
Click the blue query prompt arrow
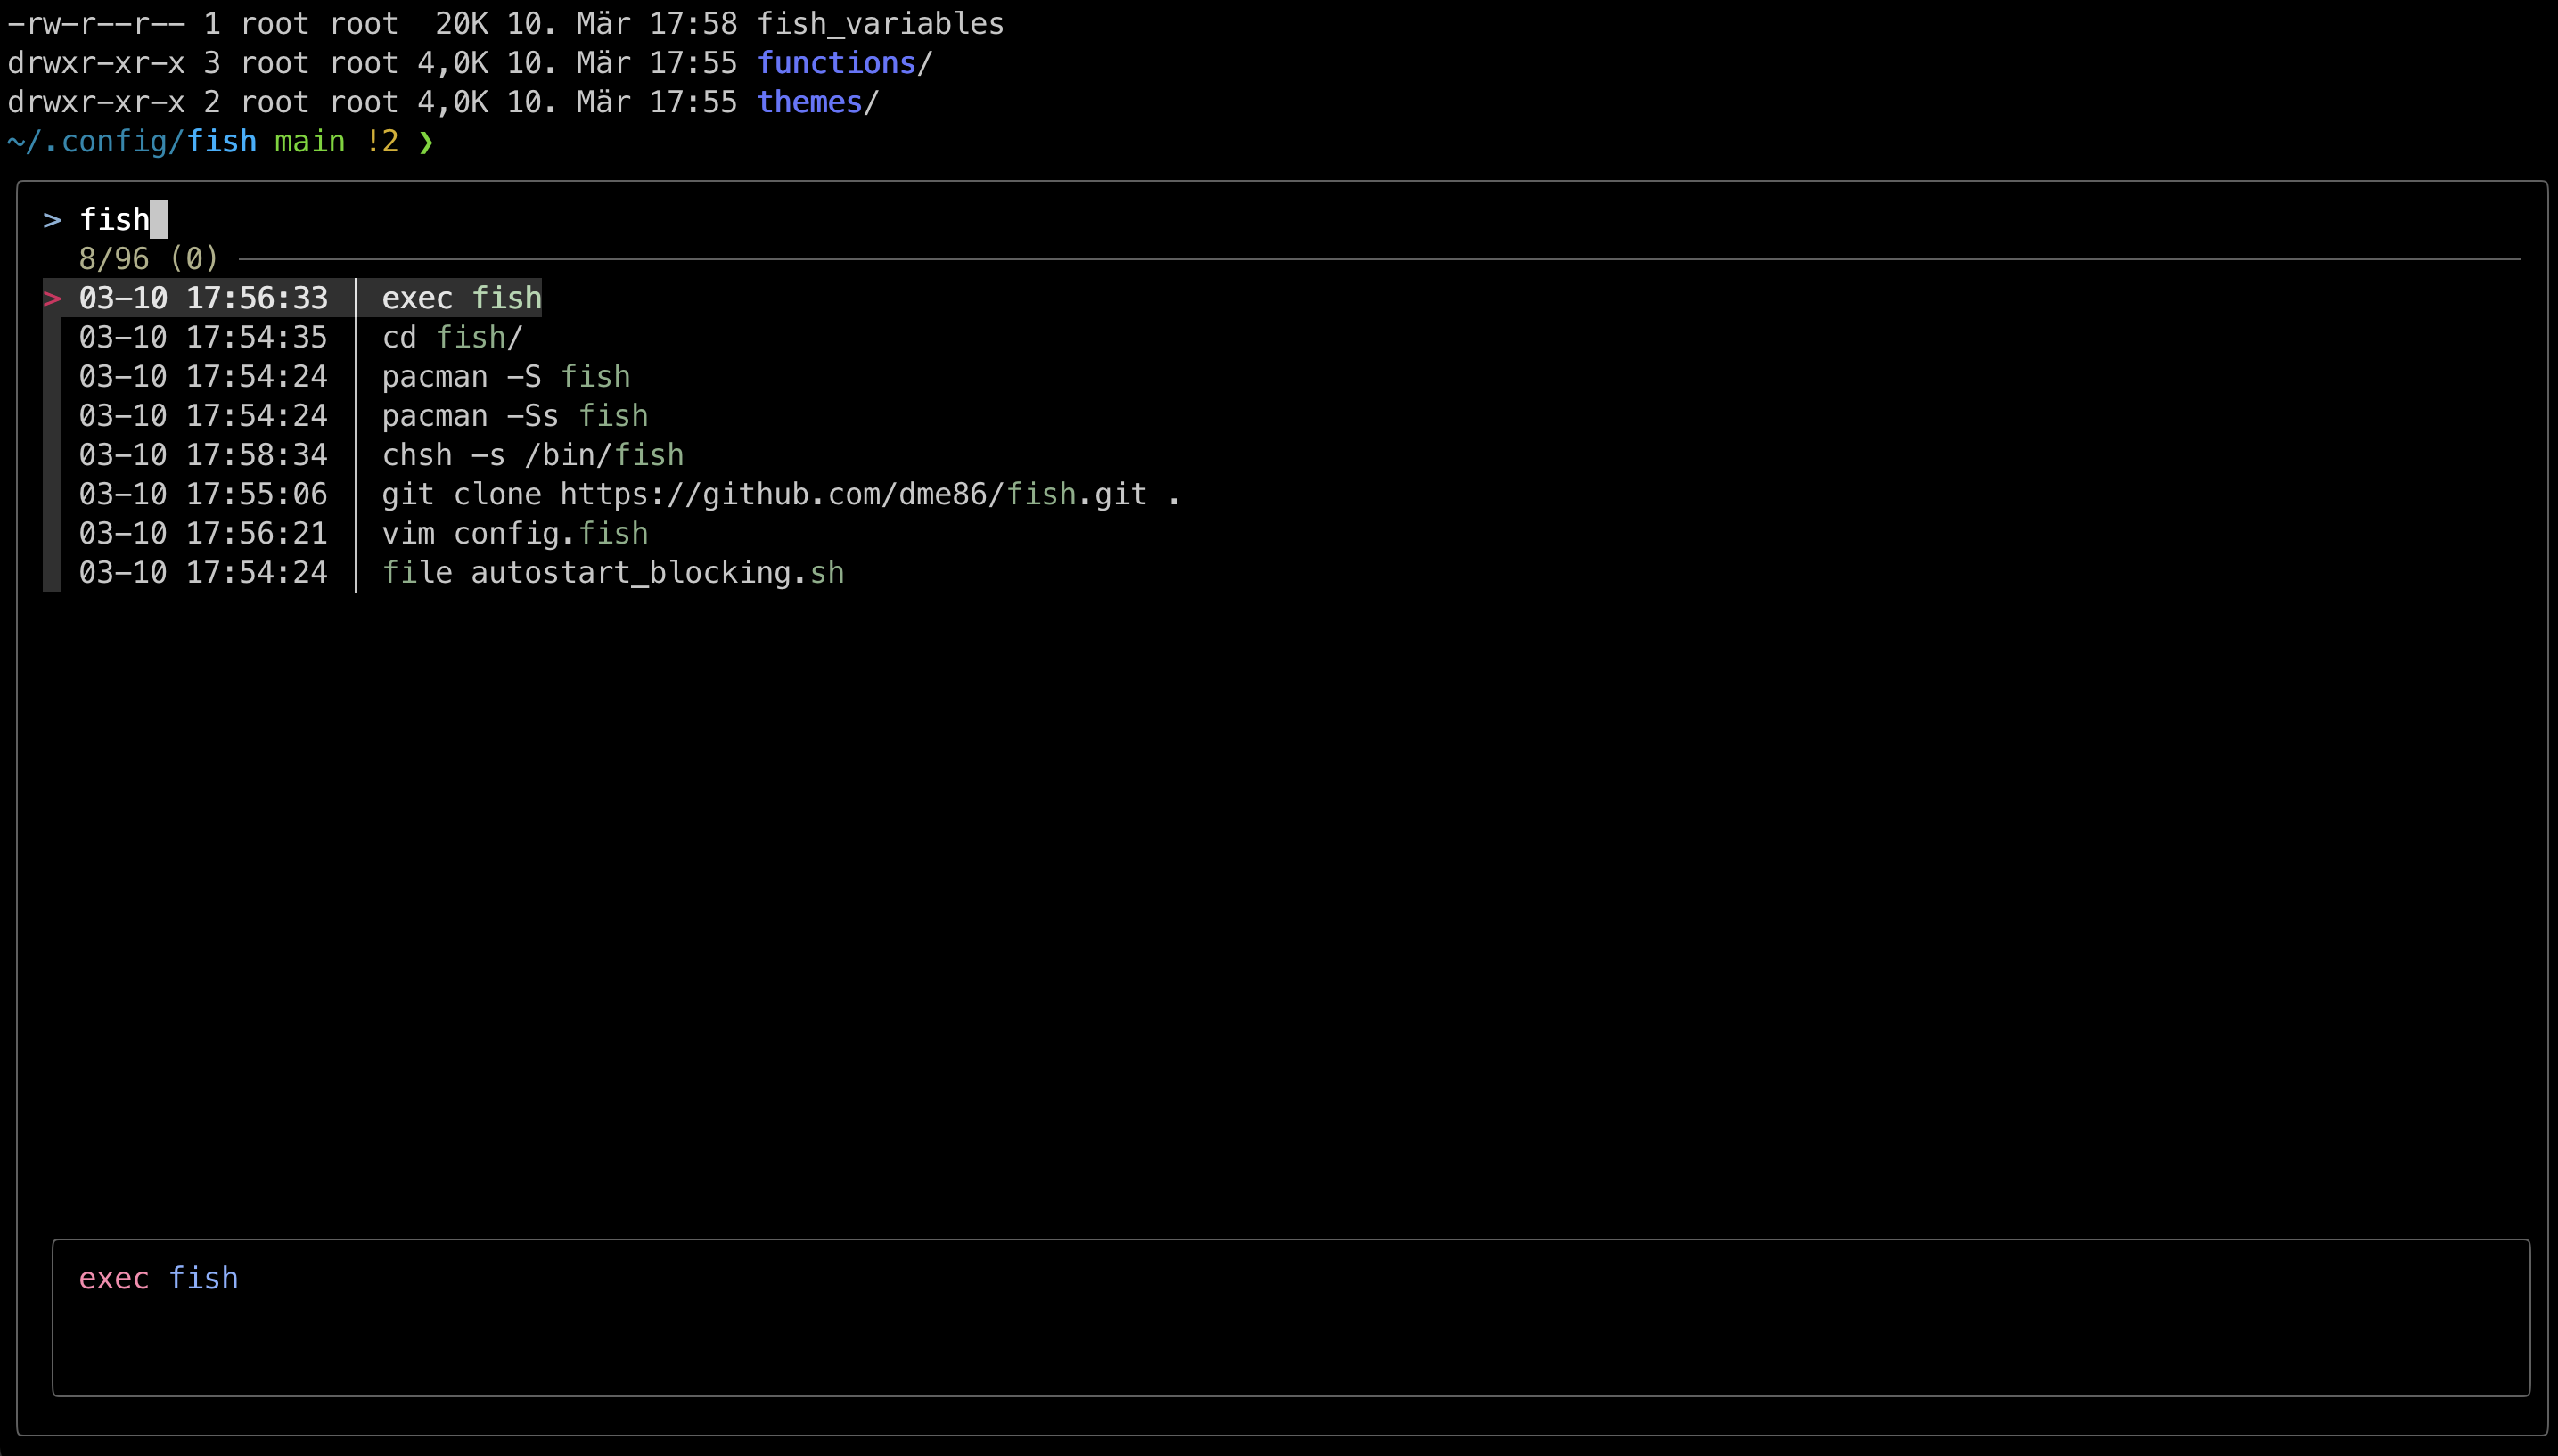pos(52,219)
